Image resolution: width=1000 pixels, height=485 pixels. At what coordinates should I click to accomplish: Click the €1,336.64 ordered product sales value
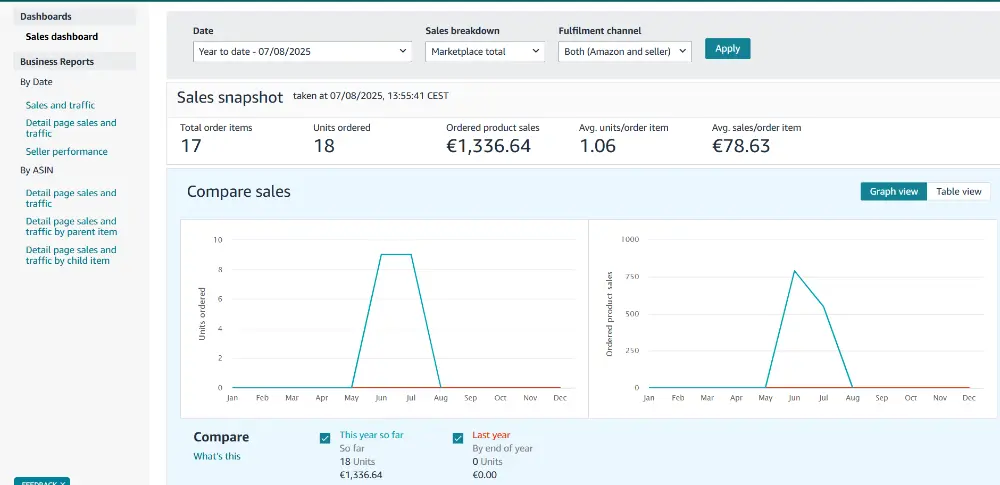(489, 146)
